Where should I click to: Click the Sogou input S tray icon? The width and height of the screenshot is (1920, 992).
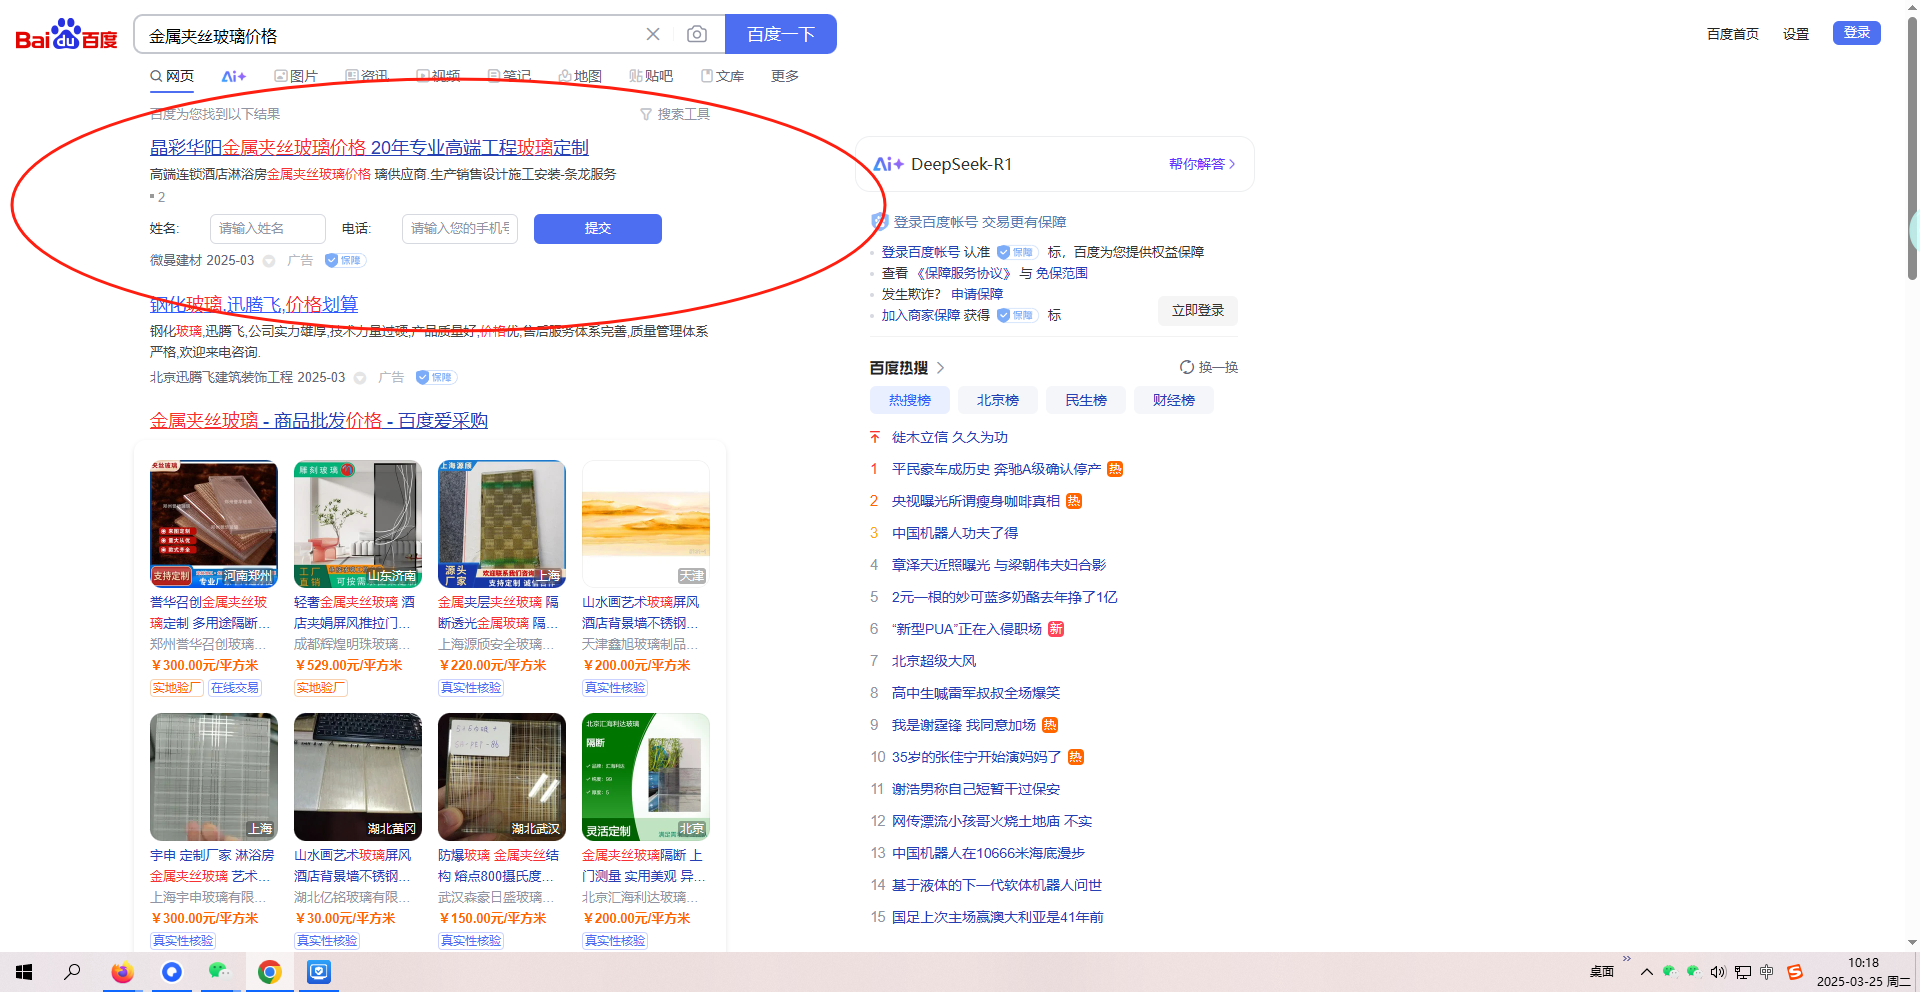pyautogui.click(x=1795, y=972)
